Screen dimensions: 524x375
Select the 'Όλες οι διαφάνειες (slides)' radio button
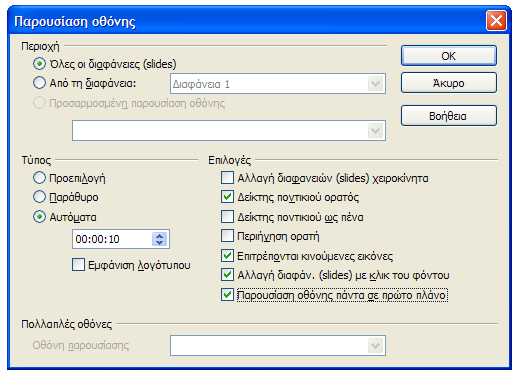(39, 64)
